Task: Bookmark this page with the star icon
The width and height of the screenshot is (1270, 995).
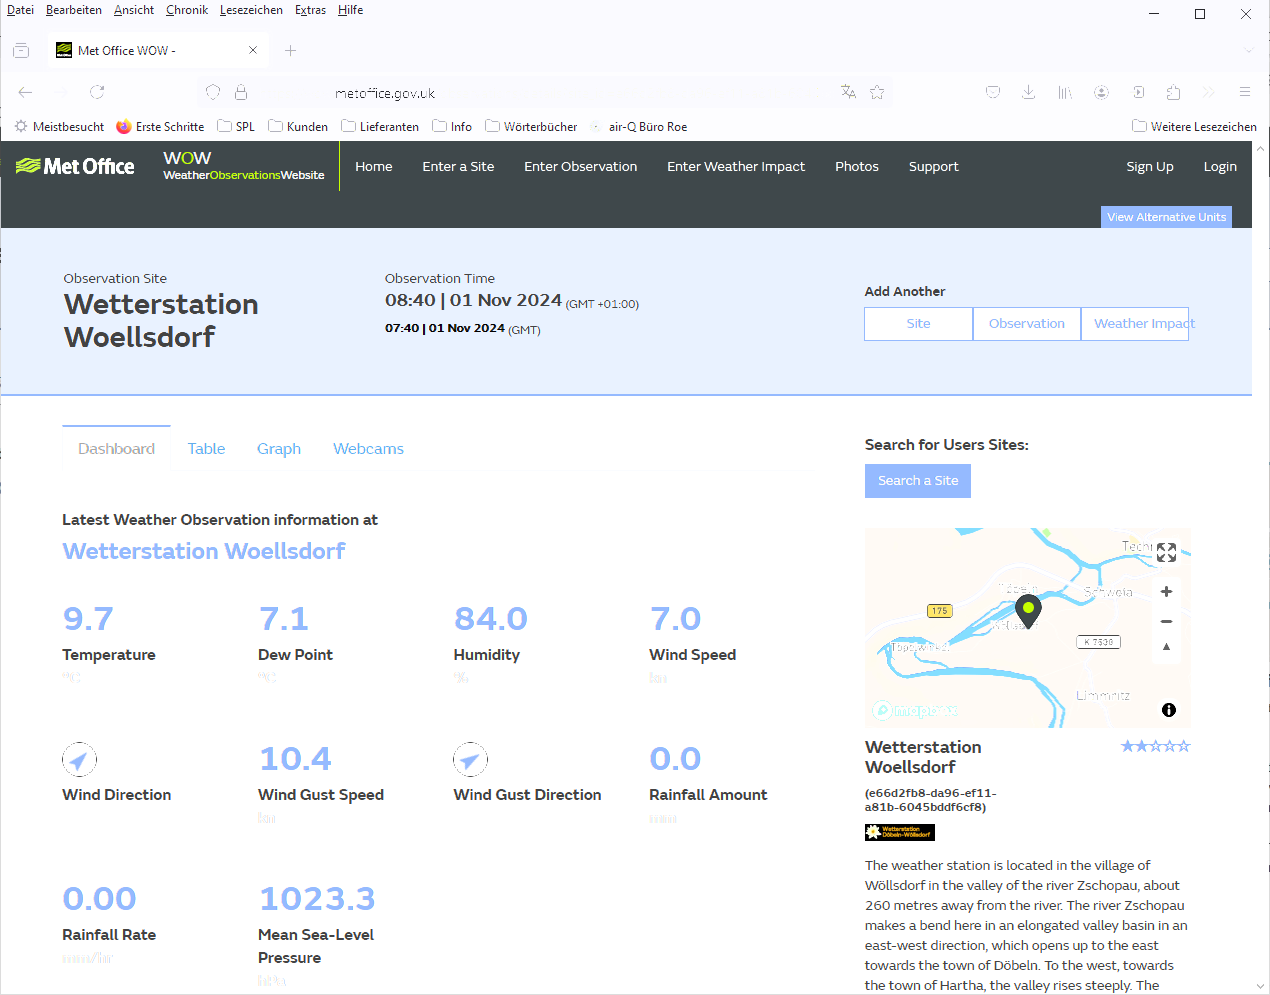Action: [877, 92]
